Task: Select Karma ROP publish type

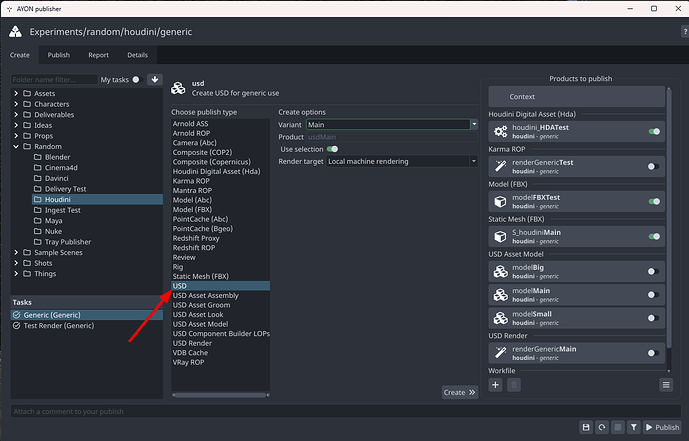Action: click(220, 181)
